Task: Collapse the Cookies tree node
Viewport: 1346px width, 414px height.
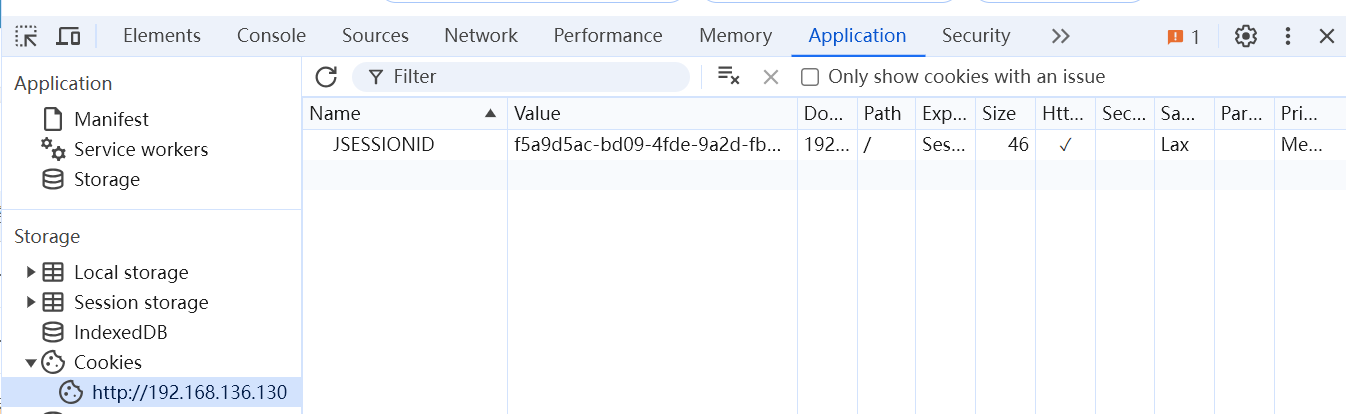Action: click(31, 362)
